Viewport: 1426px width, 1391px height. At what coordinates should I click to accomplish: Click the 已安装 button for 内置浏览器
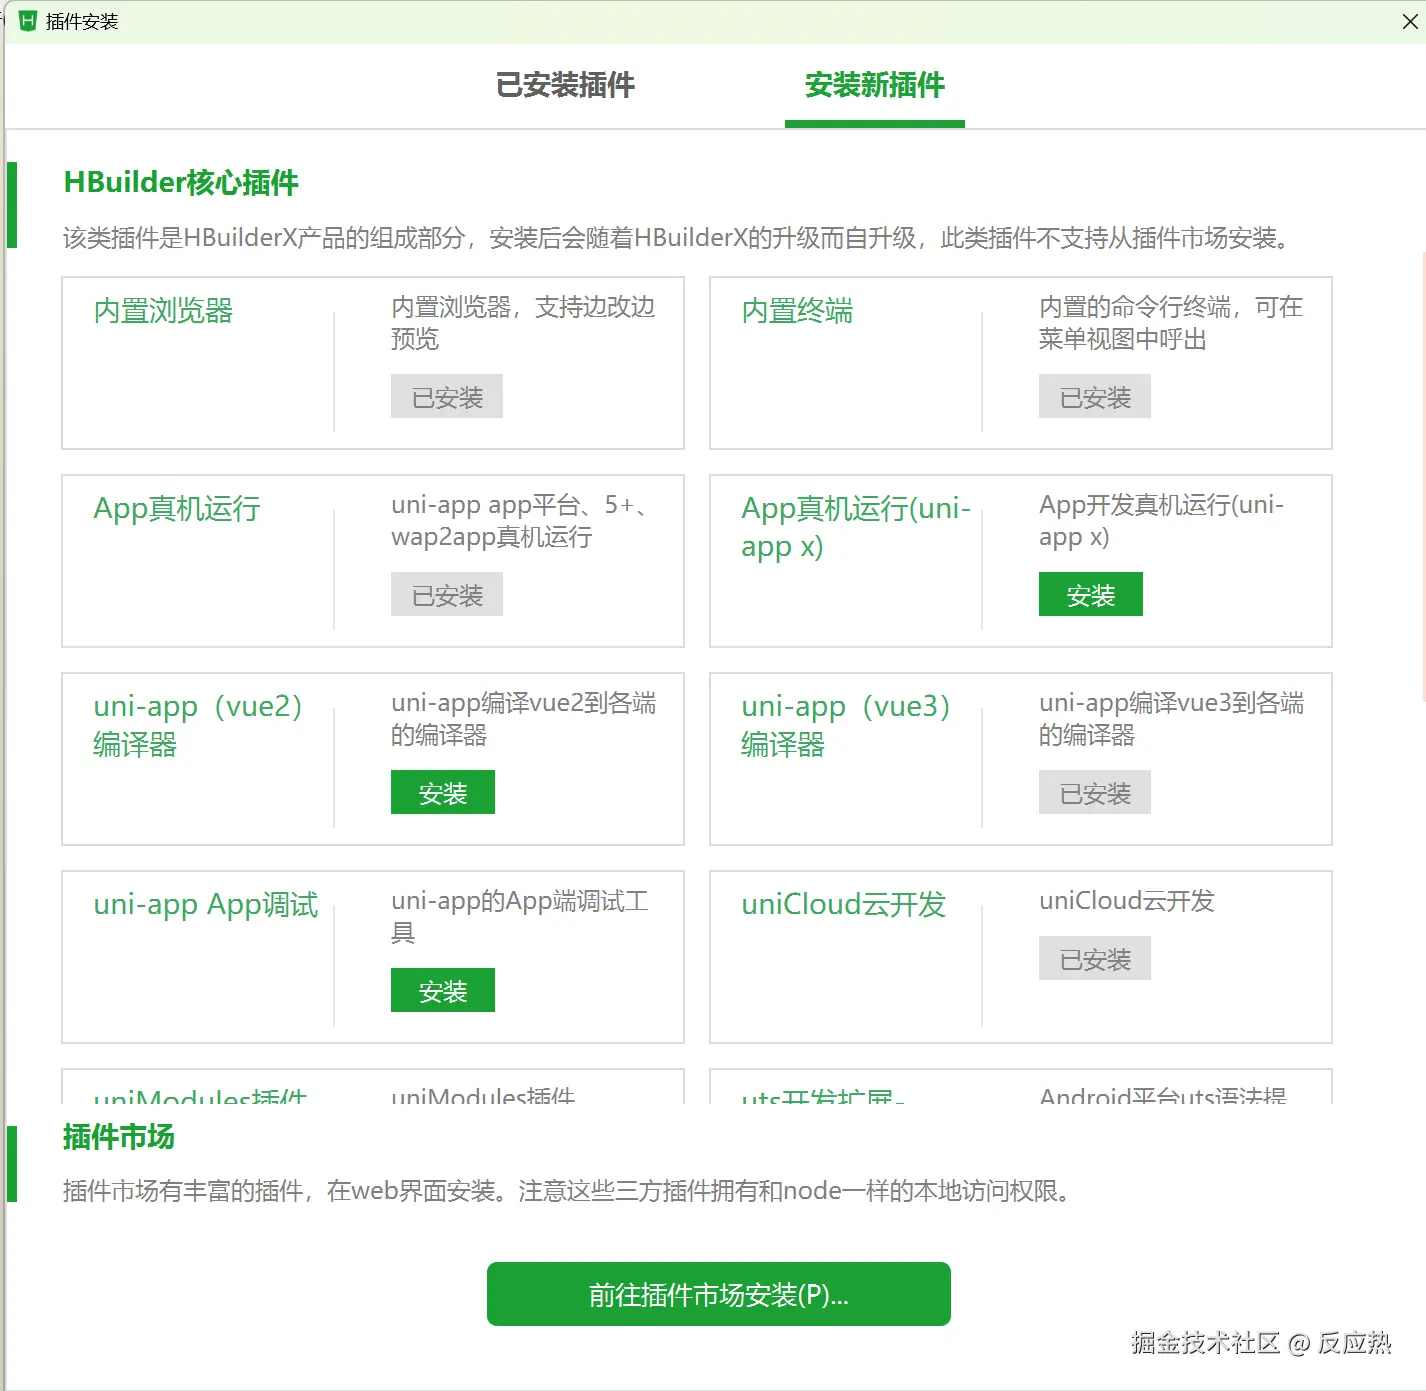point(446,396)
